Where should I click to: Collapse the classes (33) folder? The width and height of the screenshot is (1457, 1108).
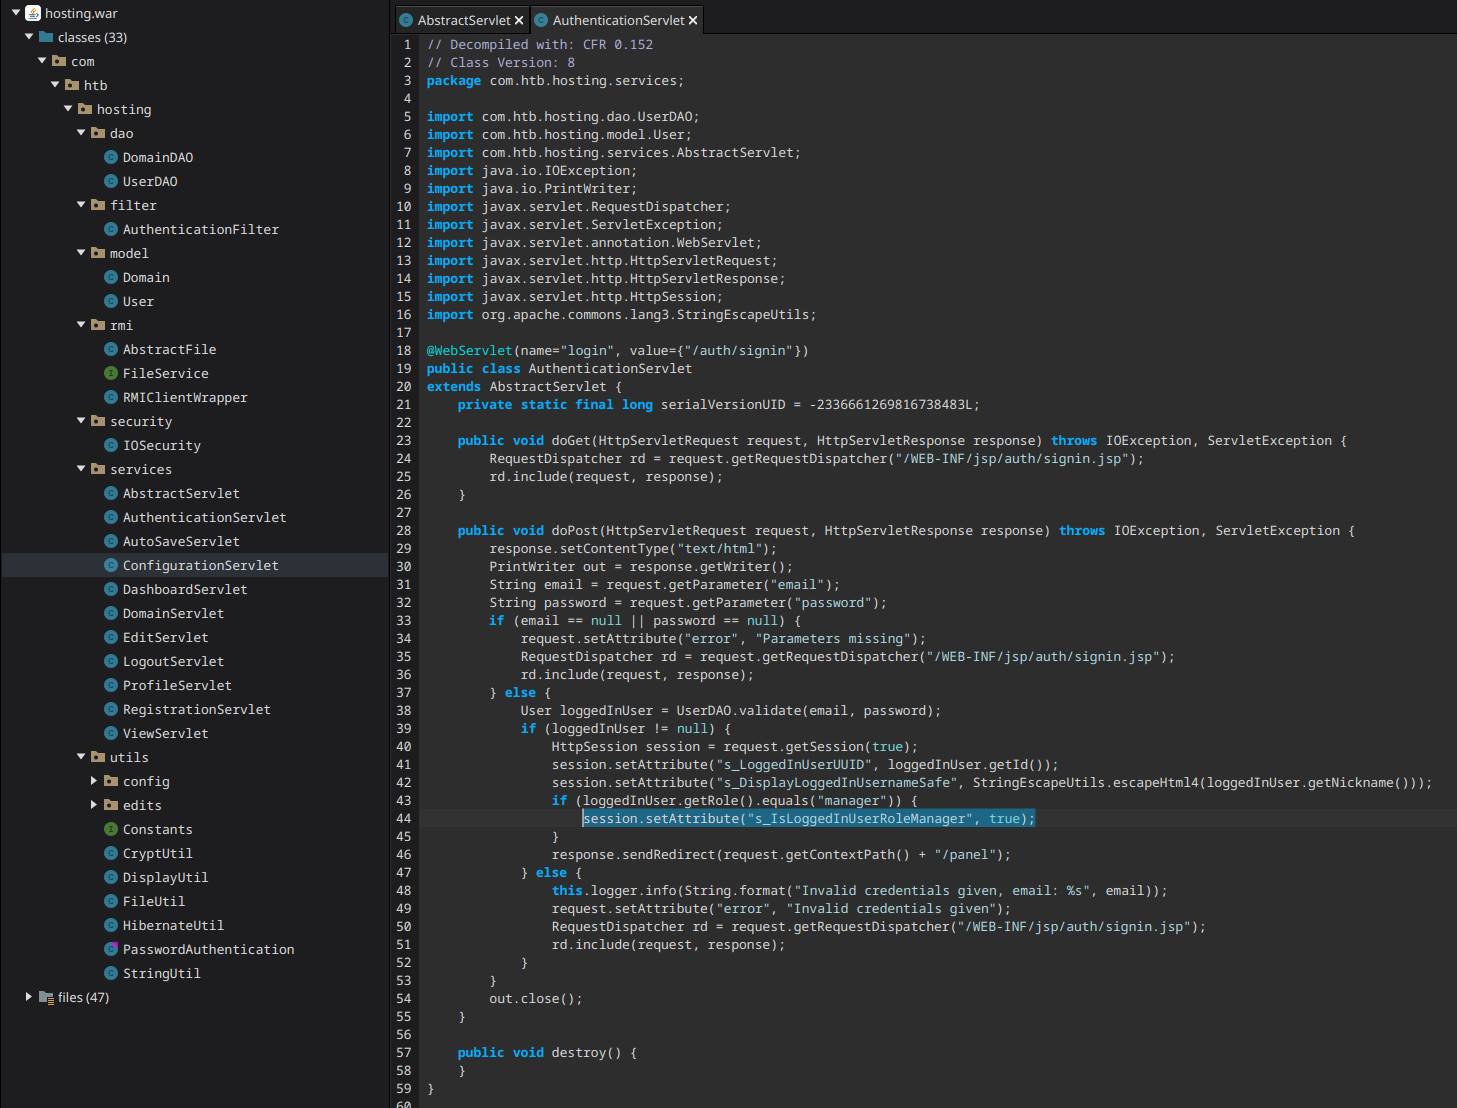coord(29,37)
